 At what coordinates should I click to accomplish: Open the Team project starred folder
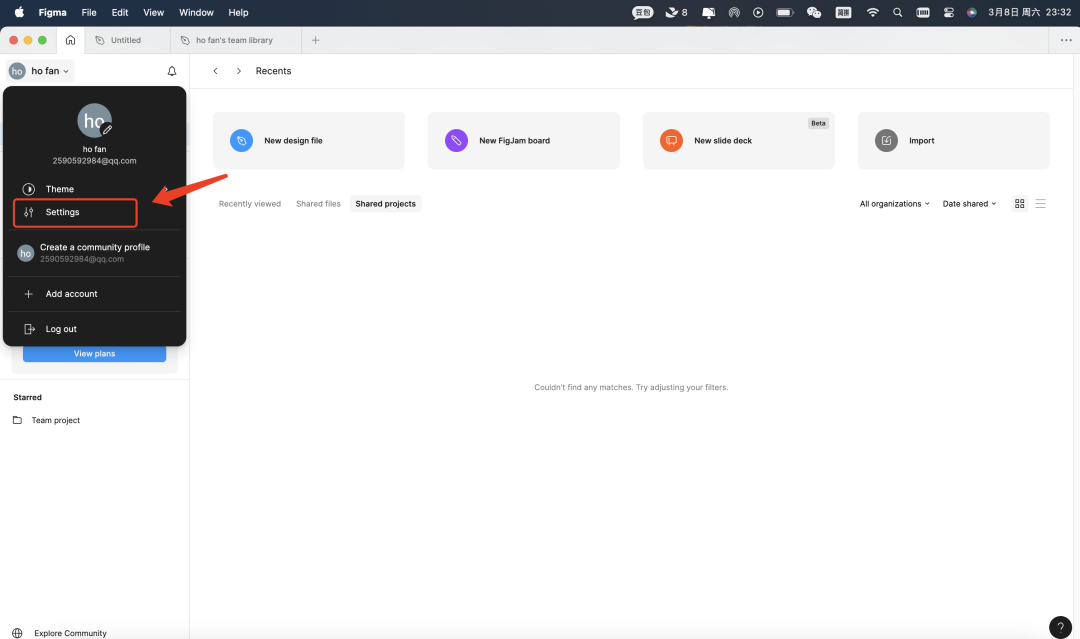click(x=55, y=421)
